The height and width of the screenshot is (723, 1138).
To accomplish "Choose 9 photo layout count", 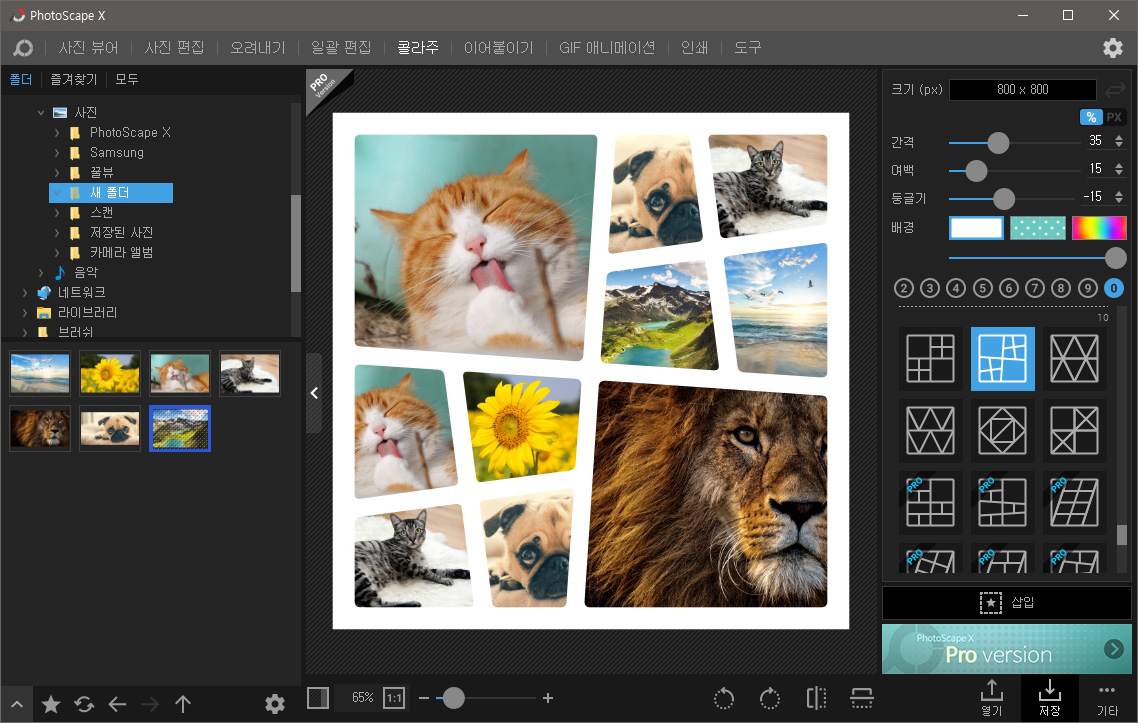I will (x=1087, y=288).
